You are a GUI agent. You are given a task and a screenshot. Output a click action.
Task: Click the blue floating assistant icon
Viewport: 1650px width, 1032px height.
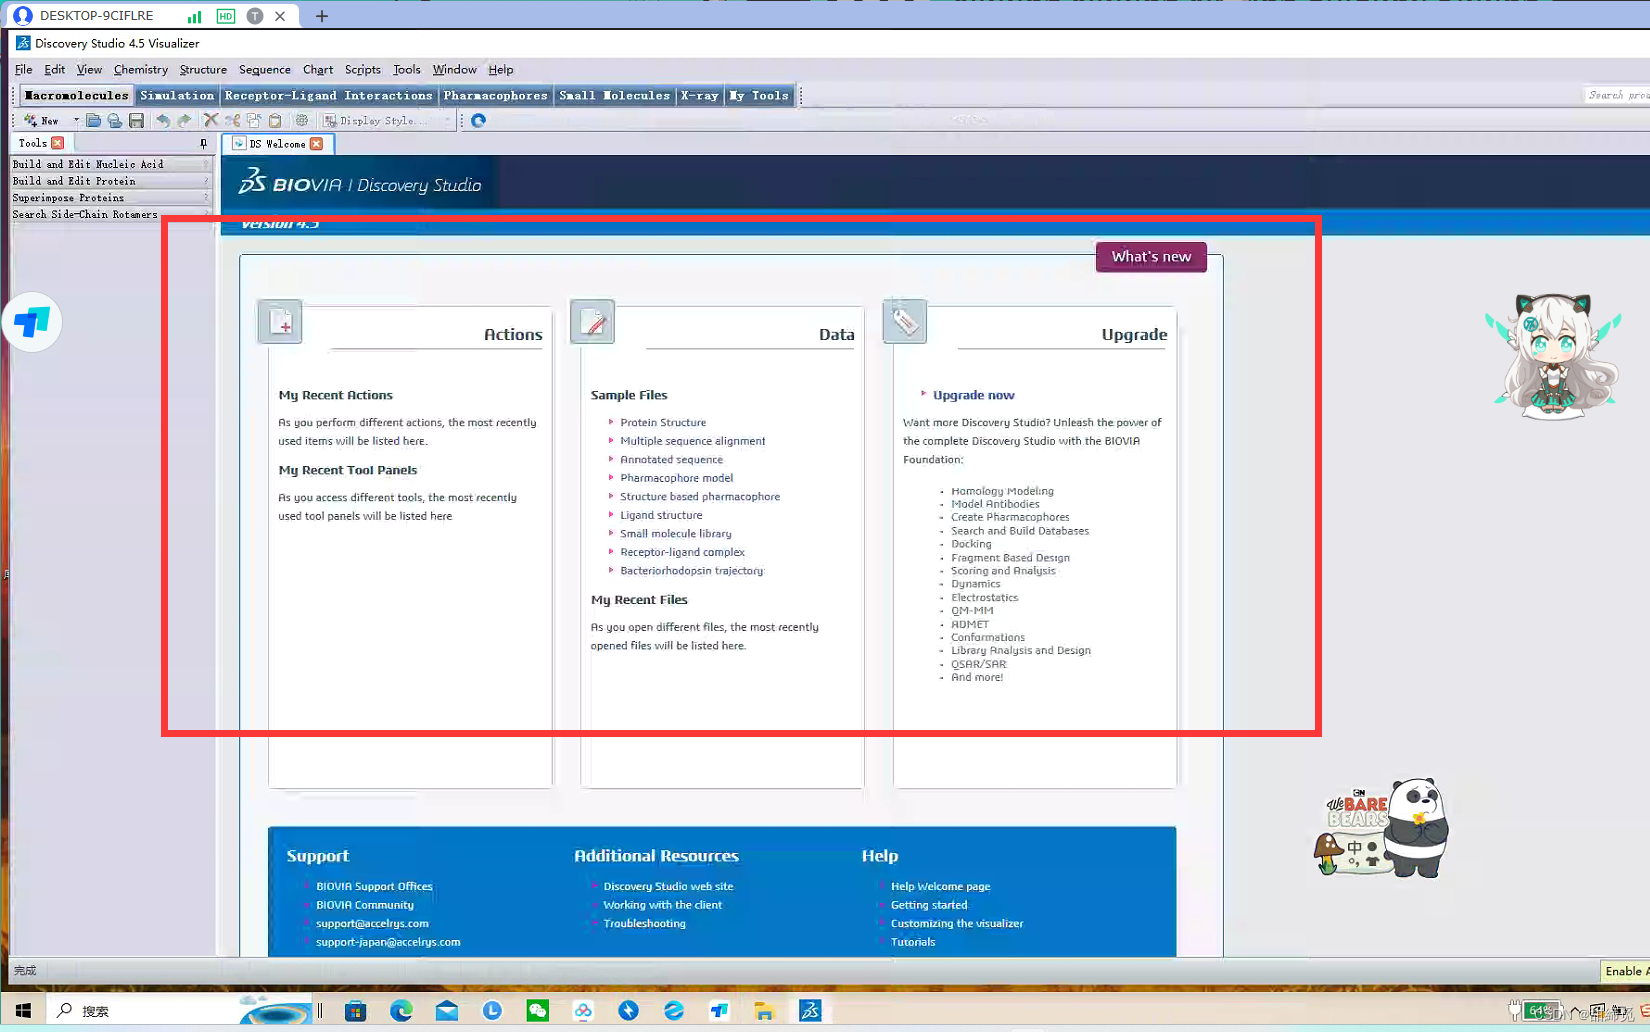pos(32,322)
